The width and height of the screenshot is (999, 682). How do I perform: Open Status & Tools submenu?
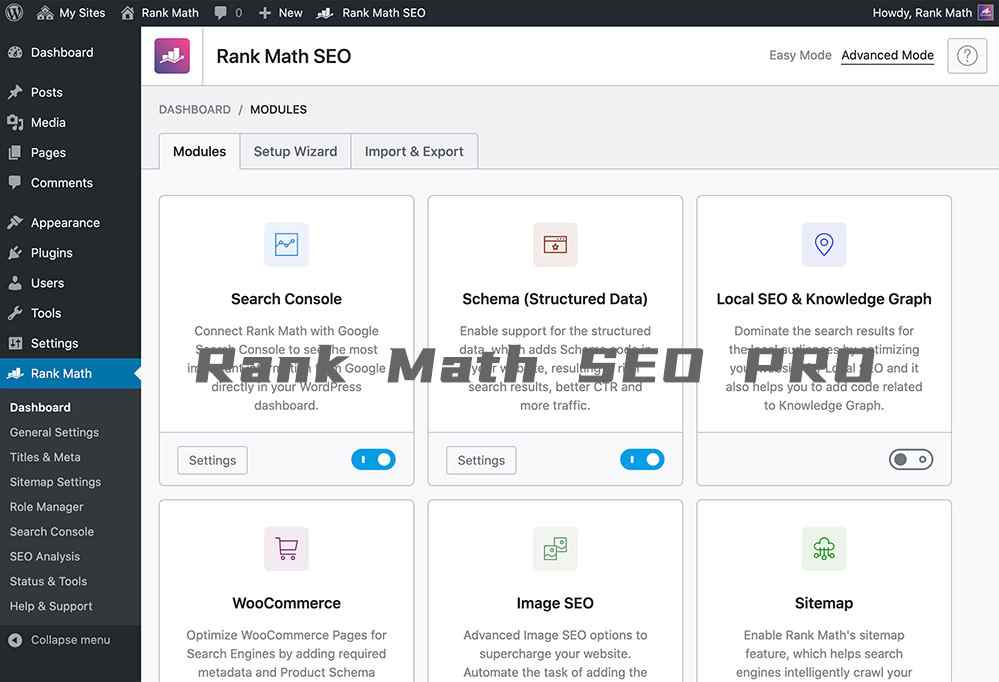coord(48,581)
